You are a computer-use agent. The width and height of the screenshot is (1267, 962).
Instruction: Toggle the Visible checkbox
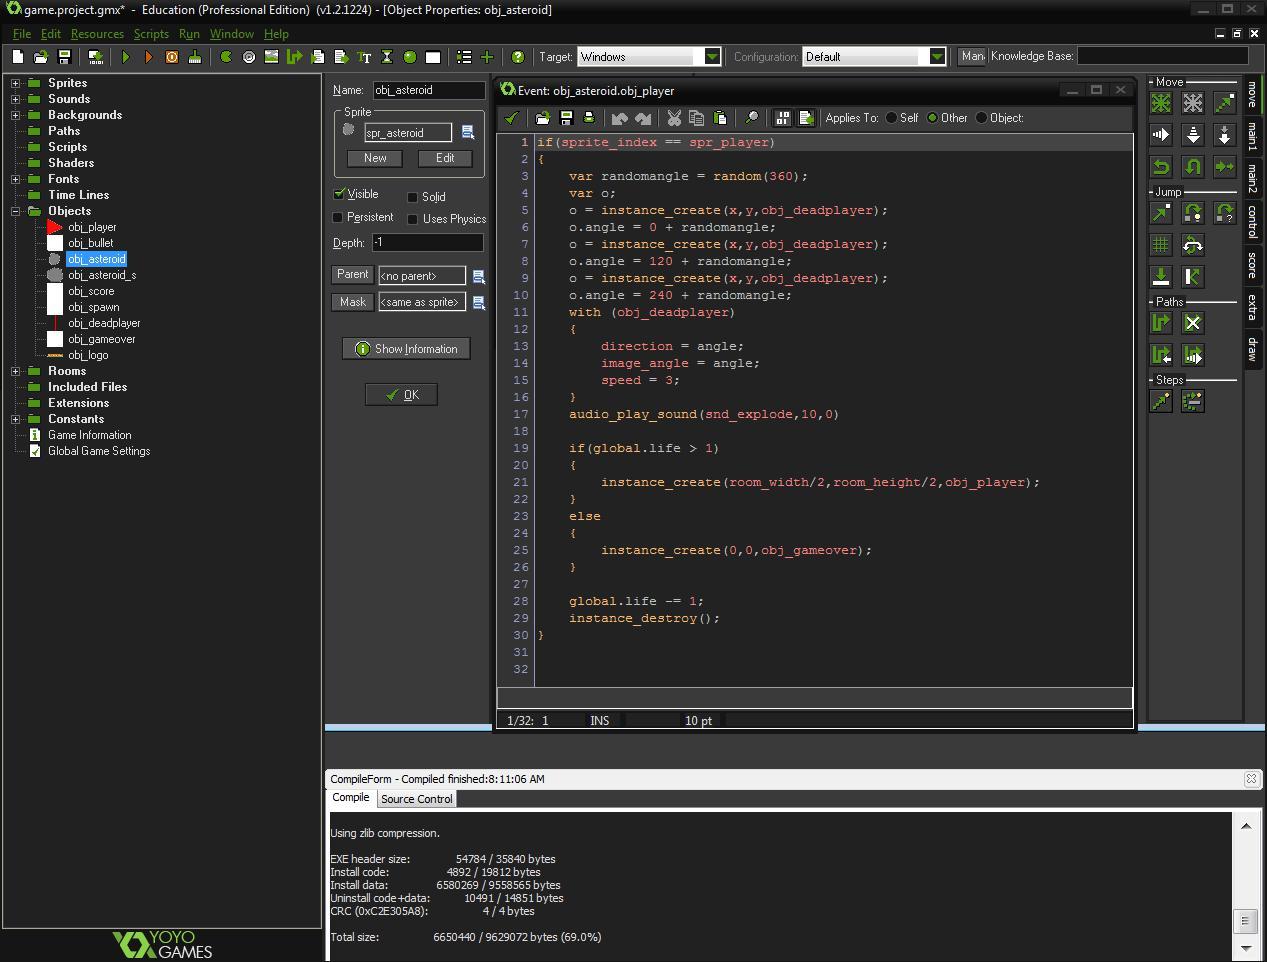point(340,194)
